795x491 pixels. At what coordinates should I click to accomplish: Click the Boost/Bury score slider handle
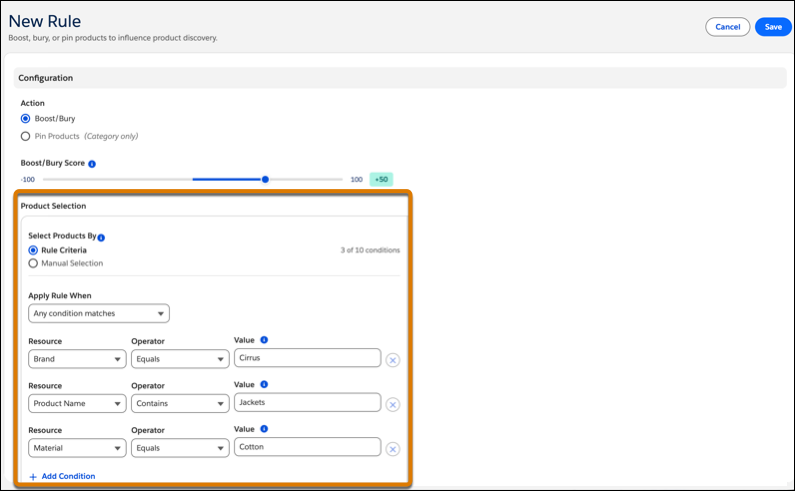[265, 180]
